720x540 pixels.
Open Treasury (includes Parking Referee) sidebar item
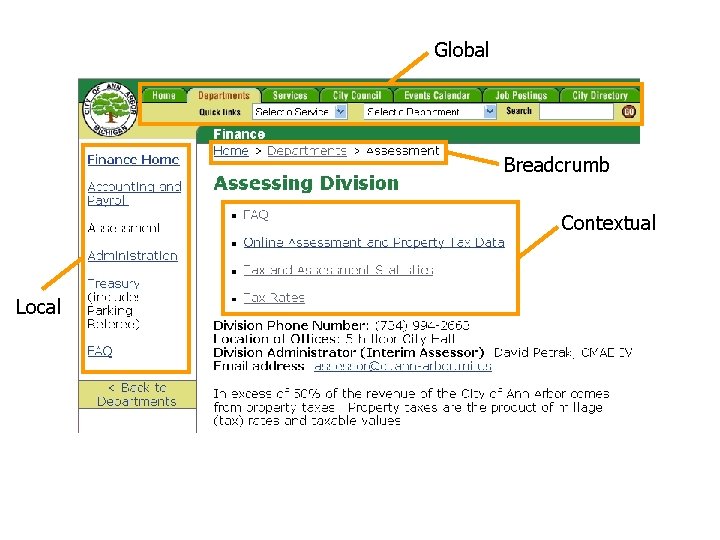click(113, 304)
